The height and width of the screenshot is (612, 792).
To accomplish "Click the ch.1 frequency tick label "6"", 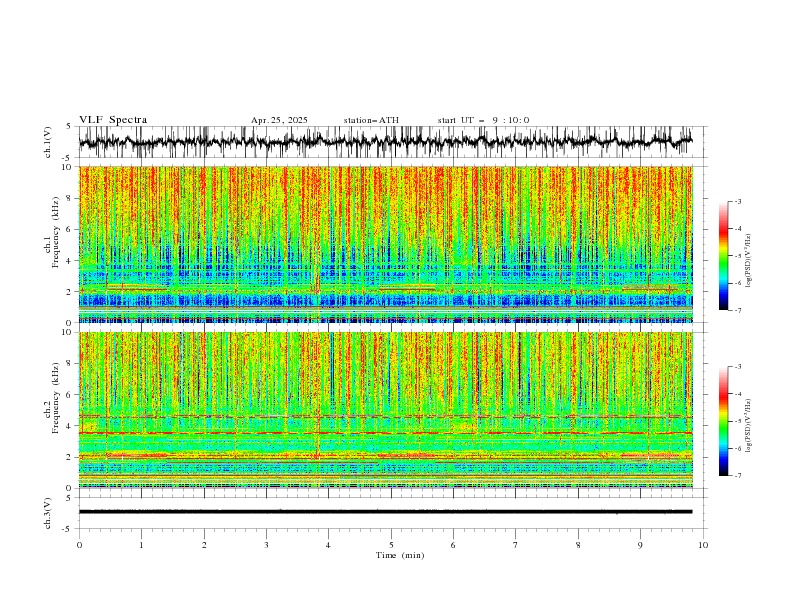I will (x=70, y=229).
